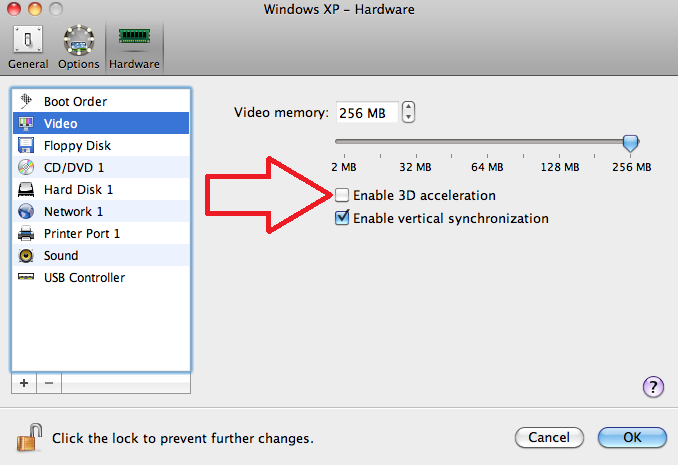Click the Video monitor icon
The image size is (678, 465).
tap(26, 123)
